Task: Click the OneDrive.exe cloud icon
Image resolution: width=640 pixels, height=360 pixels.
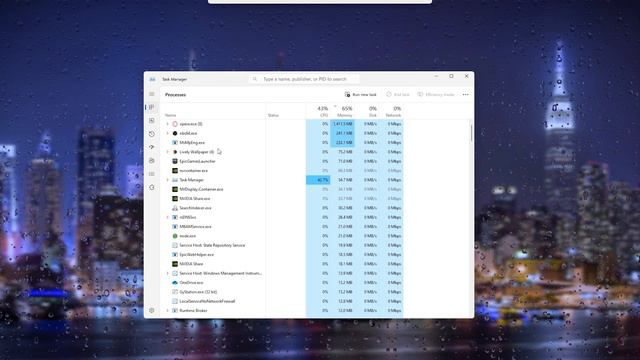Action: pos(175,282)
